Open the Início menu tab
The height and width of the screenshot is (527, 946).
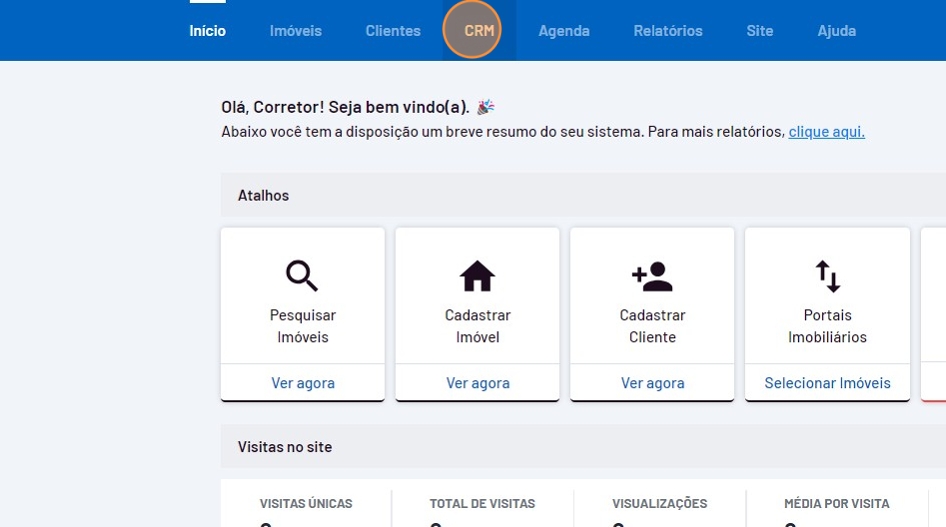click(208, 31)
